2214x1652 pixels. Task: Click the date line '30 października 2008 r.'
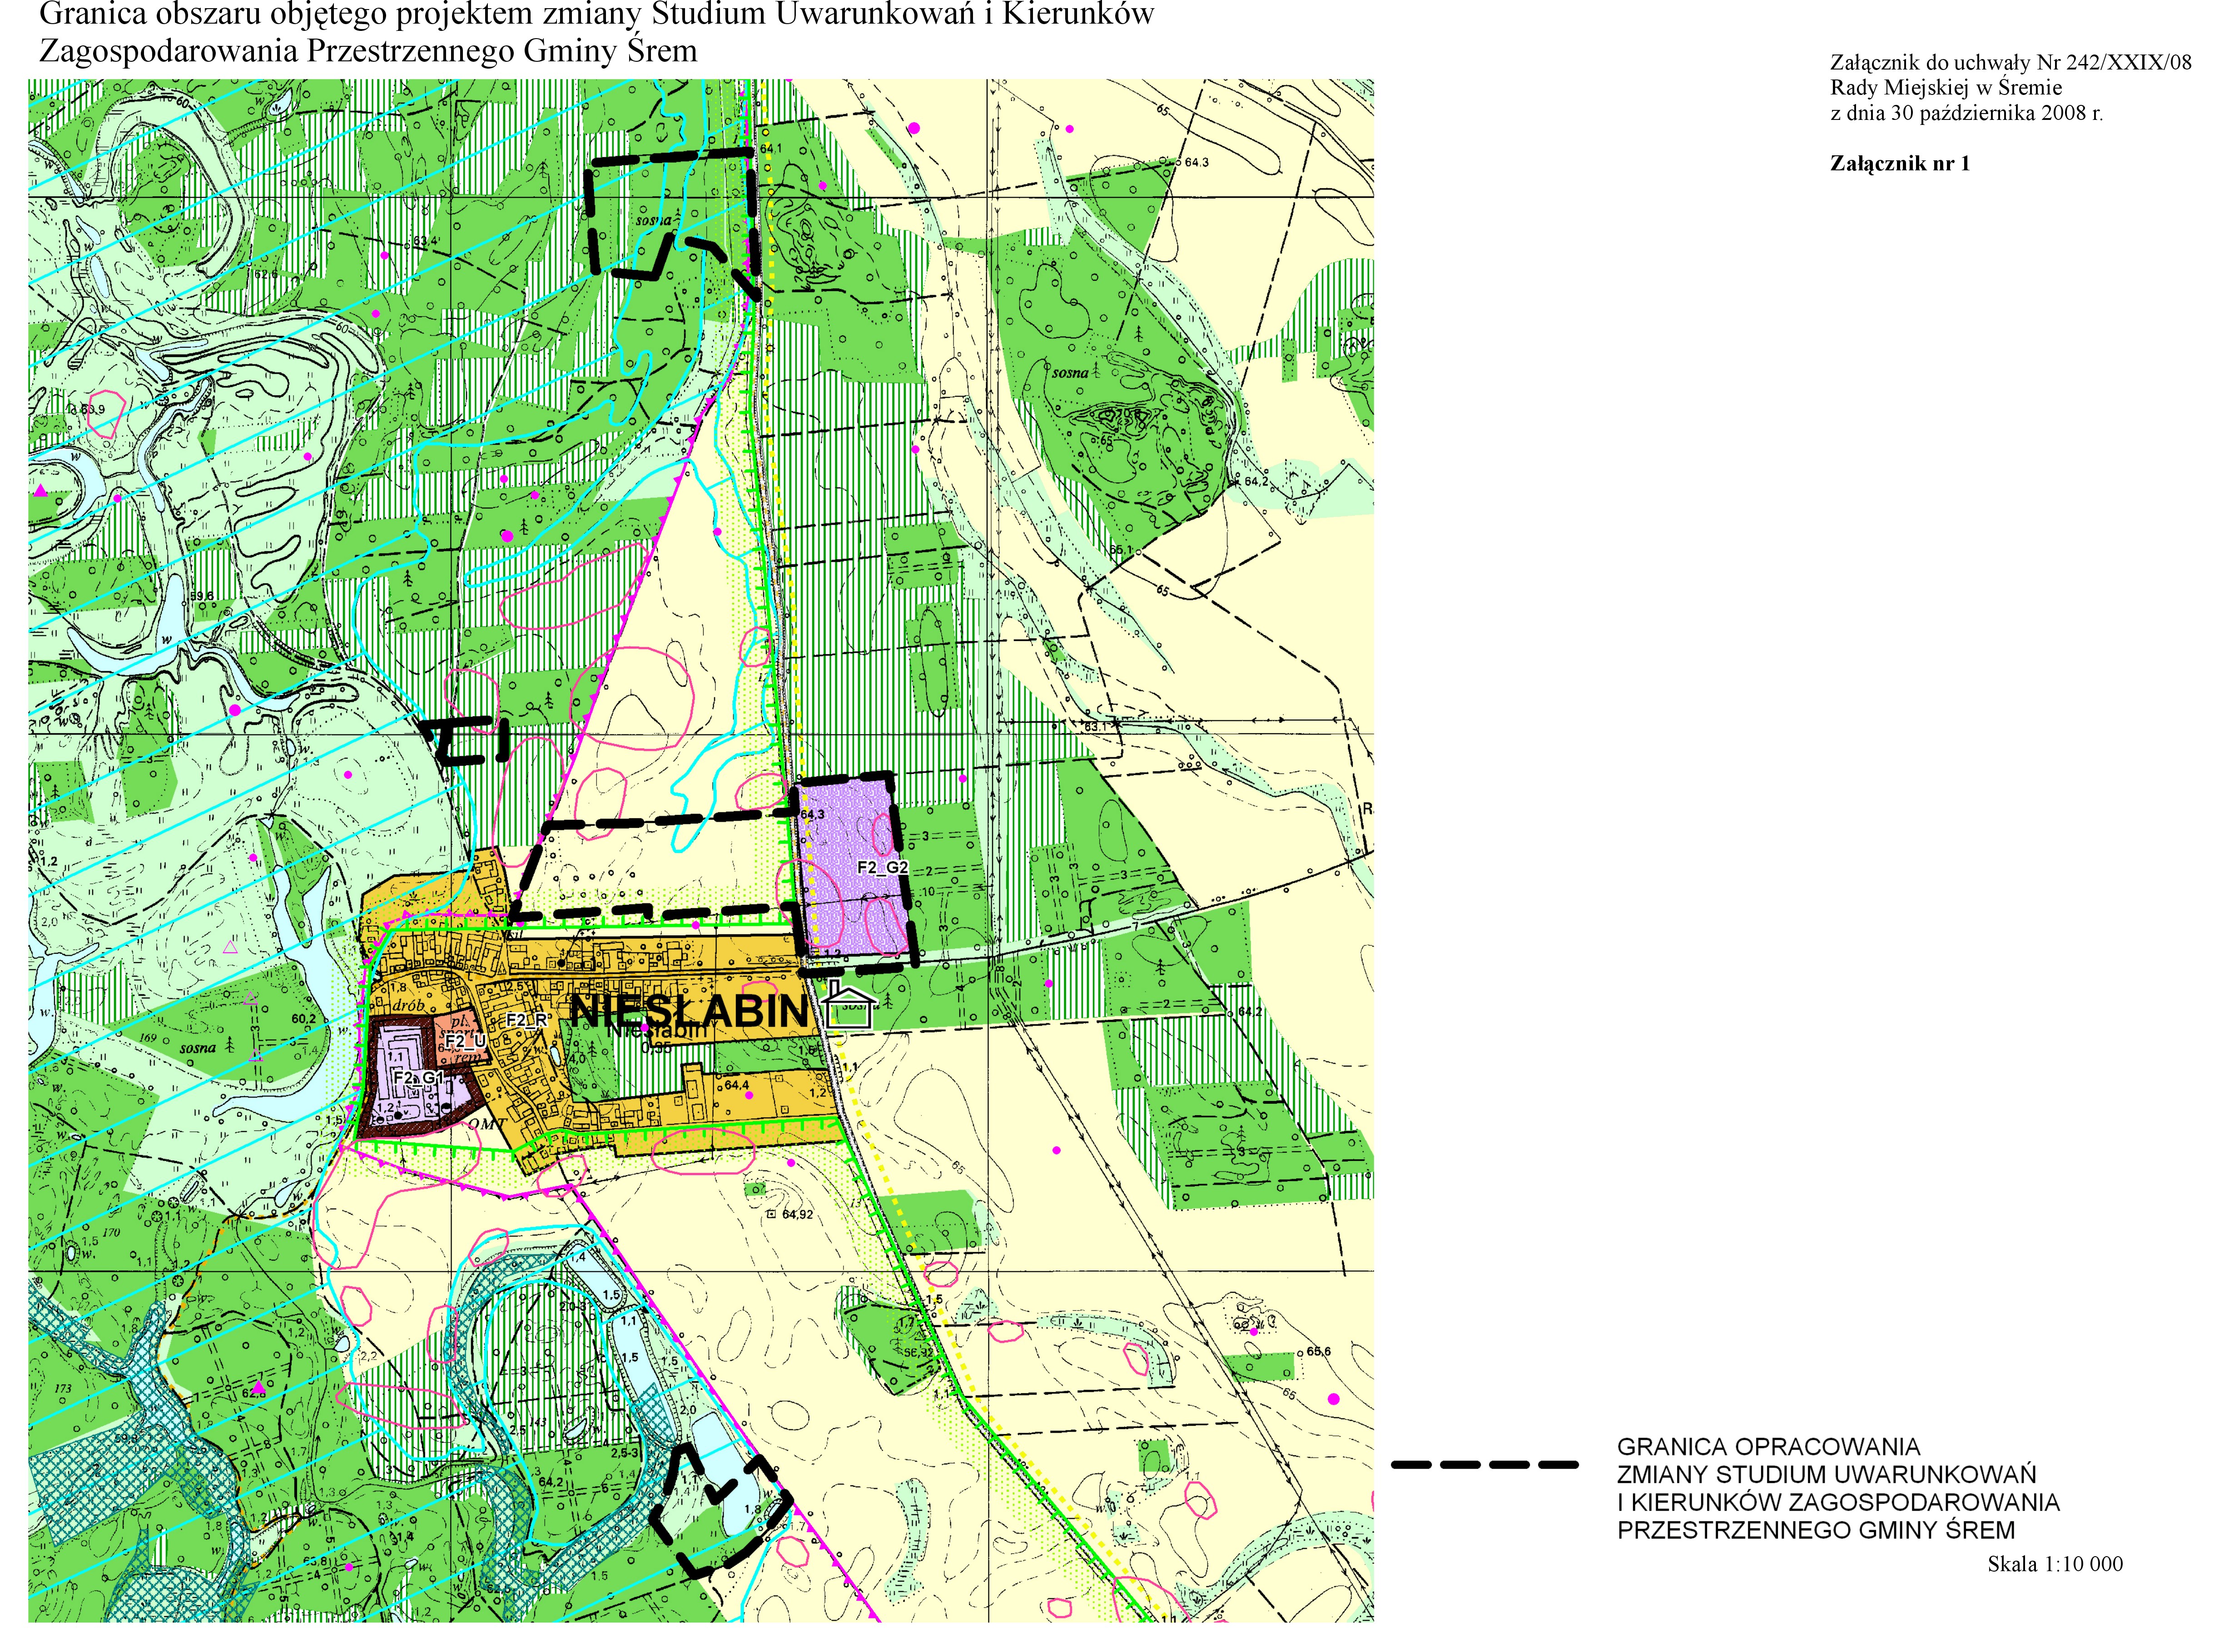(x=1966, y=113)
